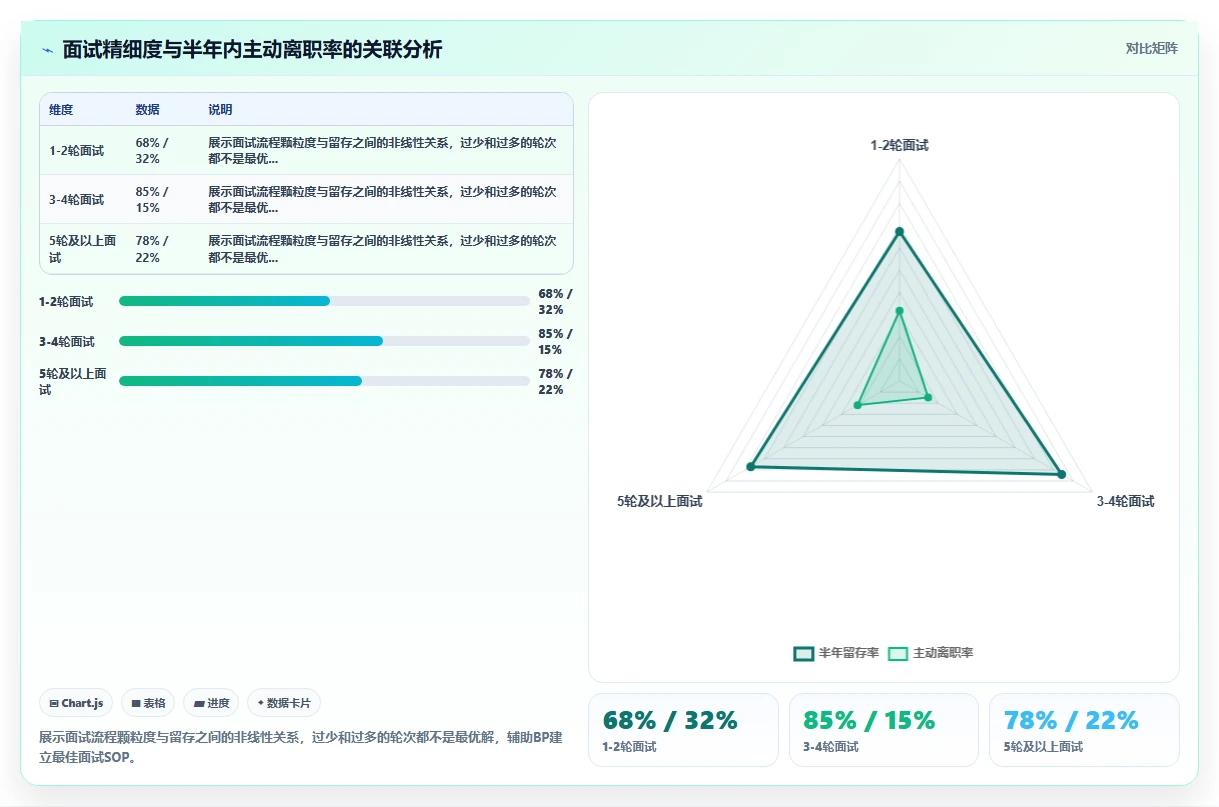
Task: Click the 数据 column header
Action: tap(148, 110)
